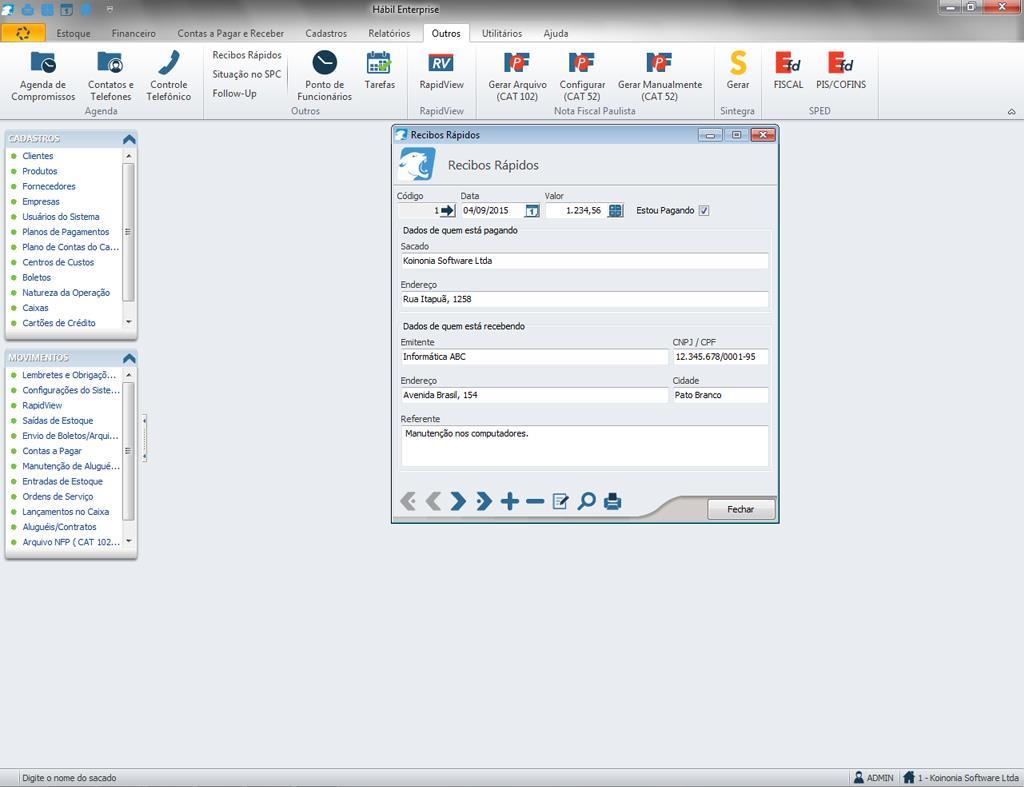The width and height of the screenshot is (1024, 787).
Task: Search receipts with magnifier icon
Action: [586, 502]
